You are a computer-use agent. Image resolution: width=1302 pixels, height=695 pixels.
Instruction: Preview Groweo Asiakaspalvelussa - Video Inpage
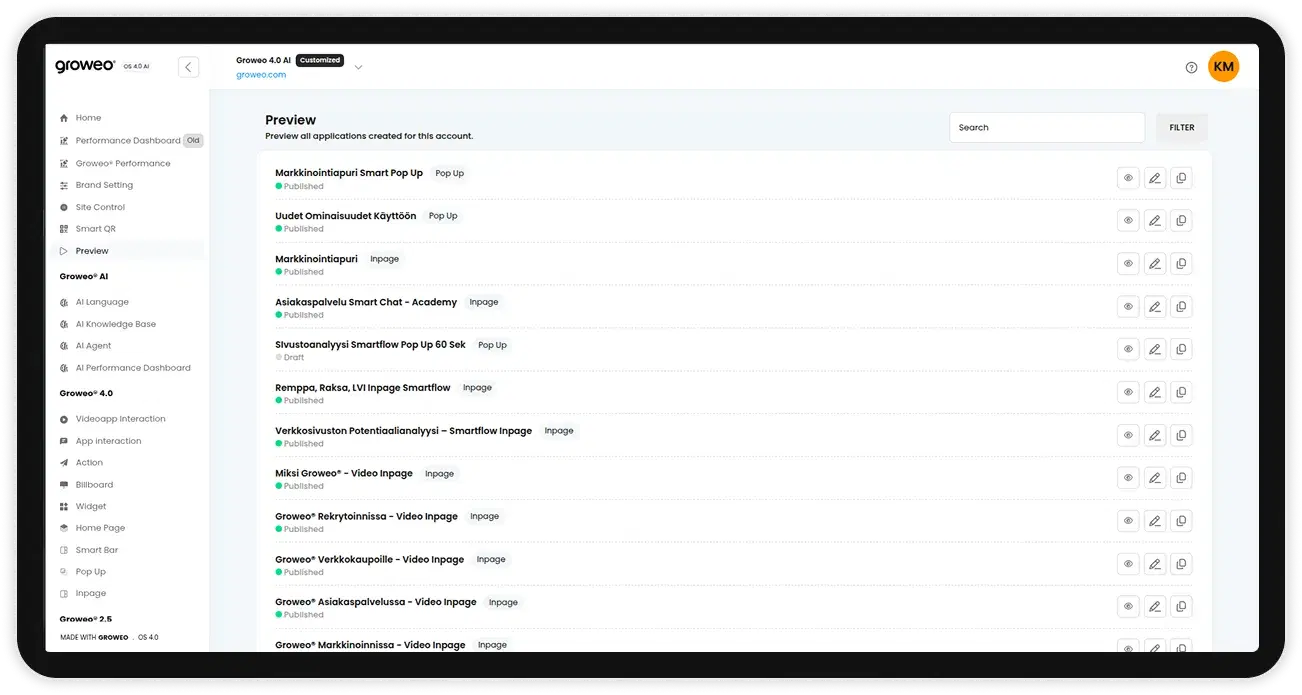1128,606
